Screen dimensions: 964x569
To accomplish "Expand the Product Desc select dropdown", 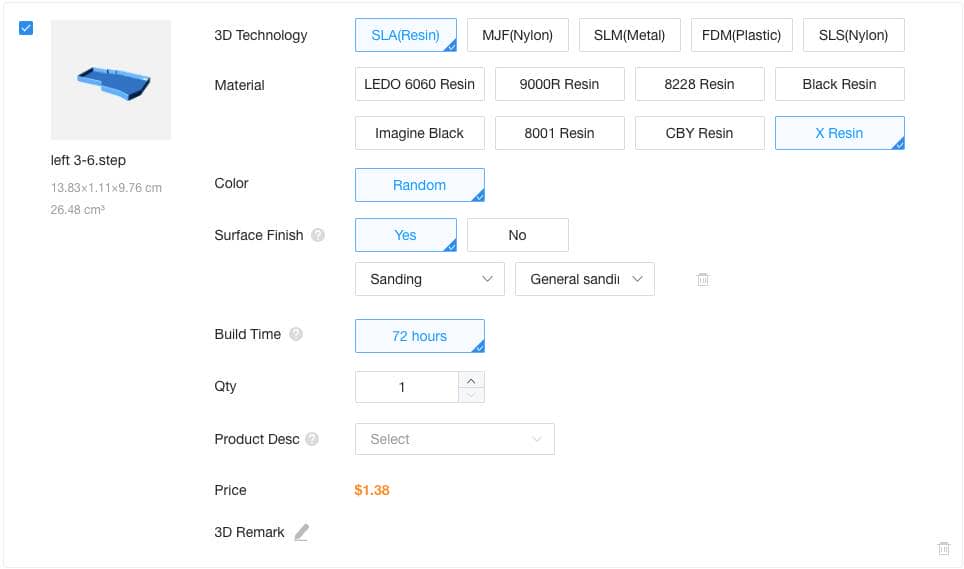I will coord(454,439).
